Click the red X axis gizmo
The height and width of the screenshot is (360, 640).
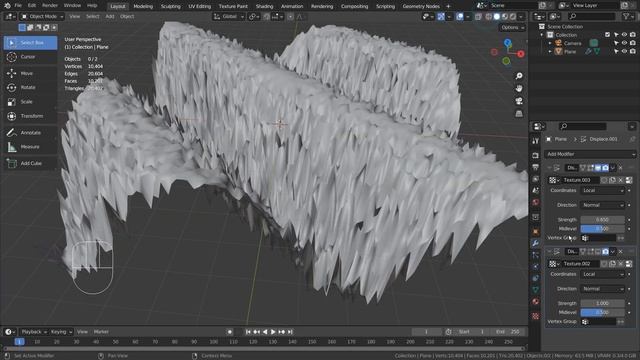click(x=521, y=54)
